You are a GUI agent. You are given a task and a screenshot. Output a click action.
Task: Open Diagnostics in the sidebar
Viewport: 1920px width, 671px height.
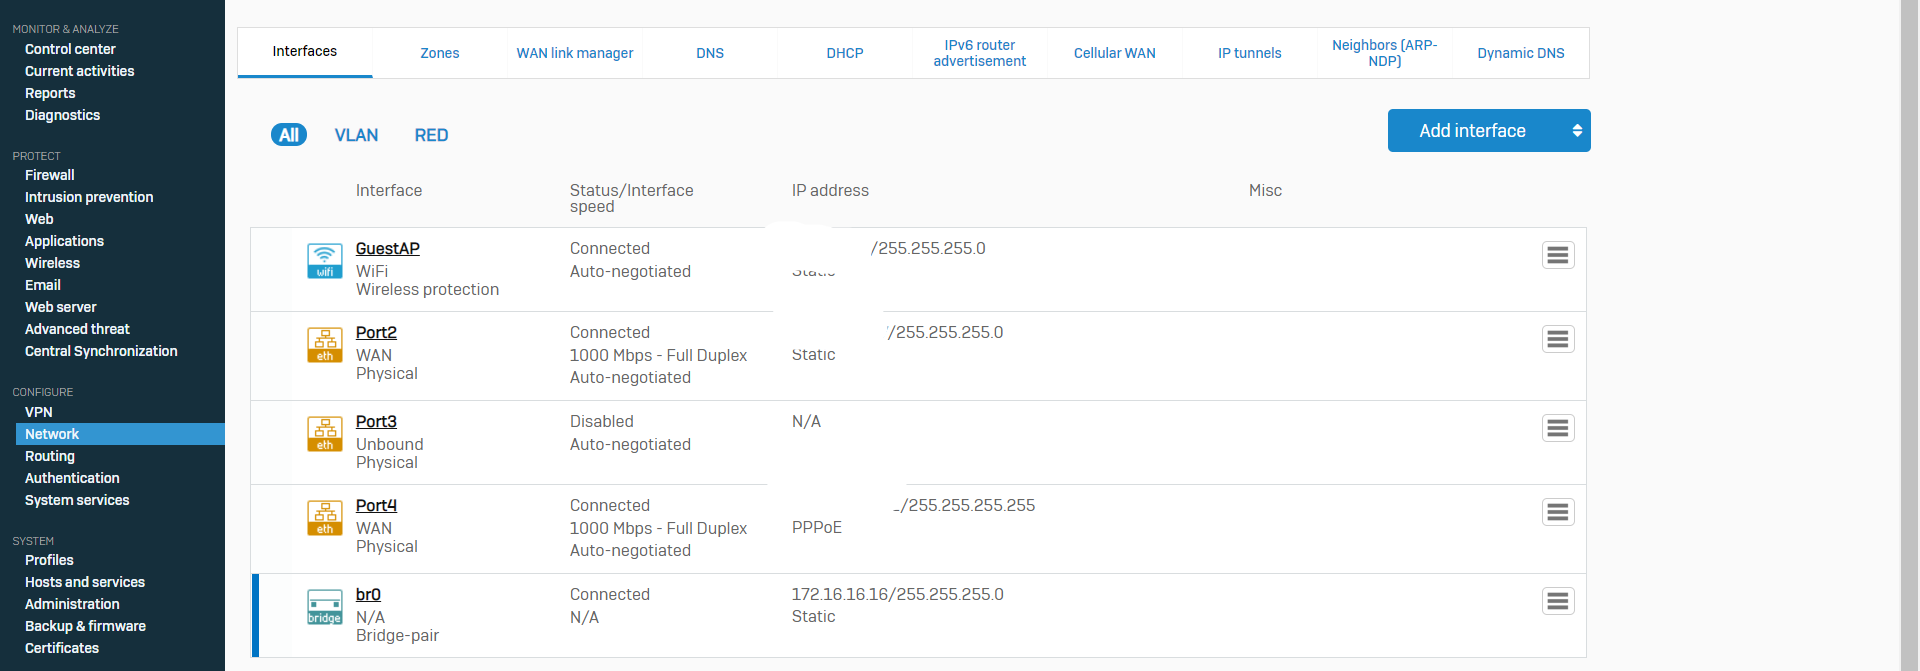click(62, 115)
